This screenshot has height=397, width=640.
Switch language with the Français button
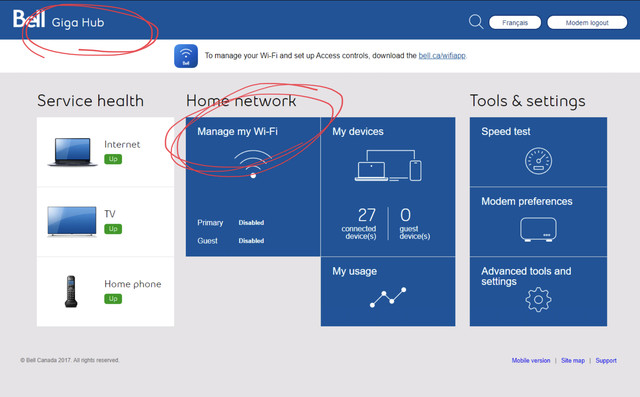coord(515,22)
